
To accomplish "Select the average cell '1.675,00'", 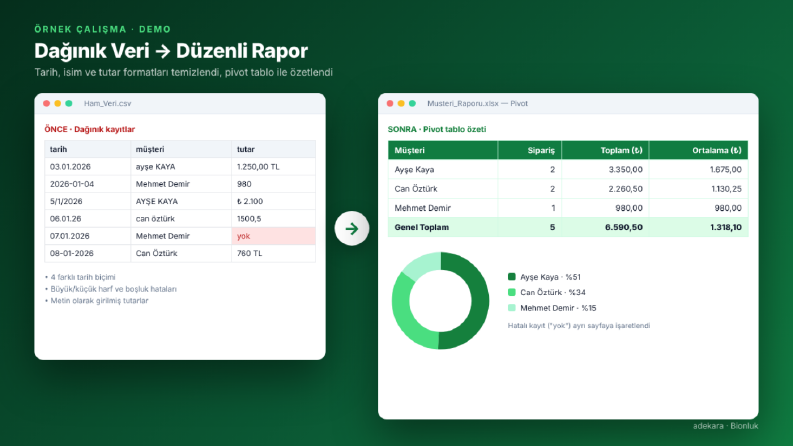I will point(698,169).
